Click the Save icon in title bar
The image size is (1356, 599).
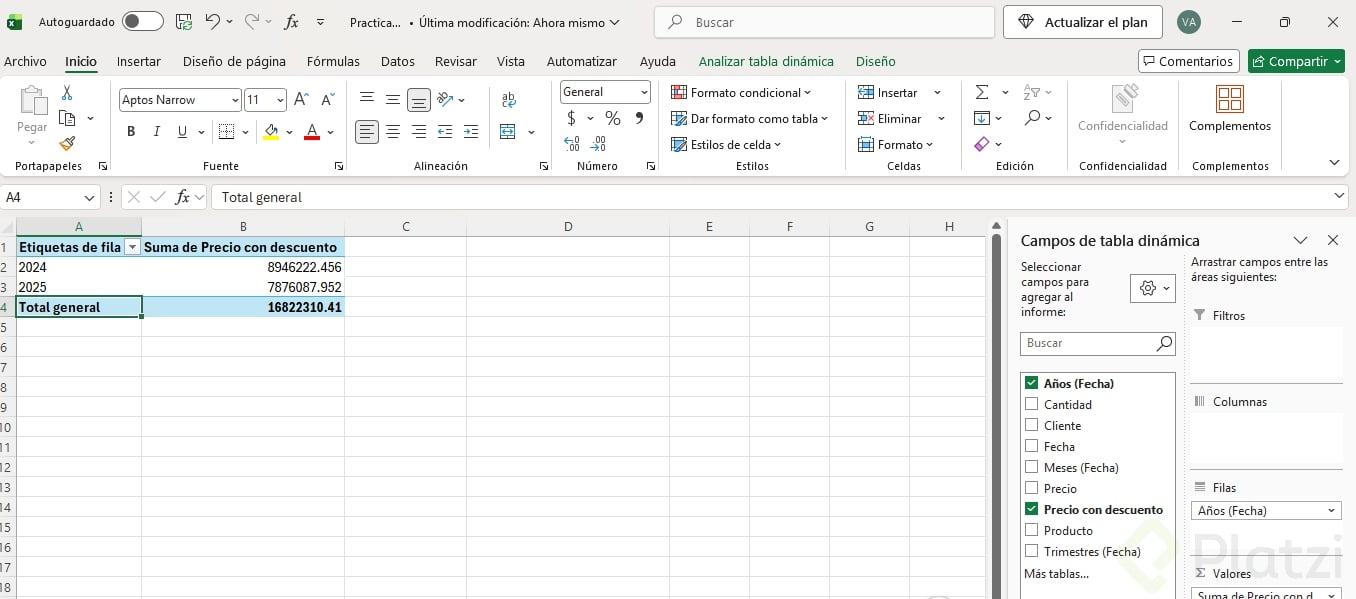(184, 22)
